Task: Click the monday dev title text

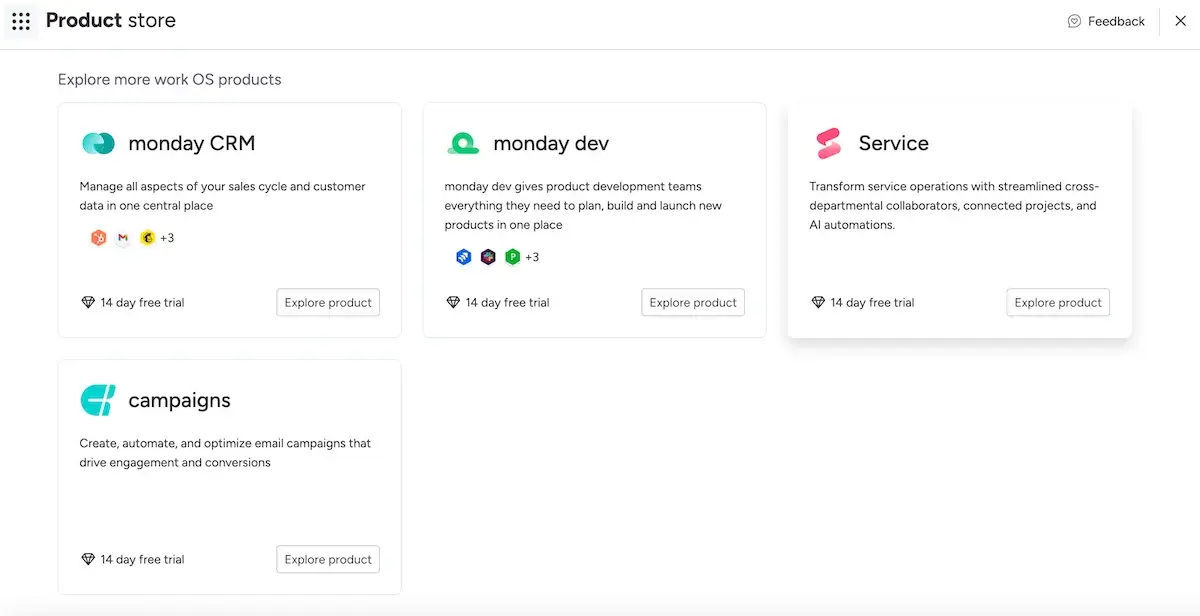Action: (551, 143)
